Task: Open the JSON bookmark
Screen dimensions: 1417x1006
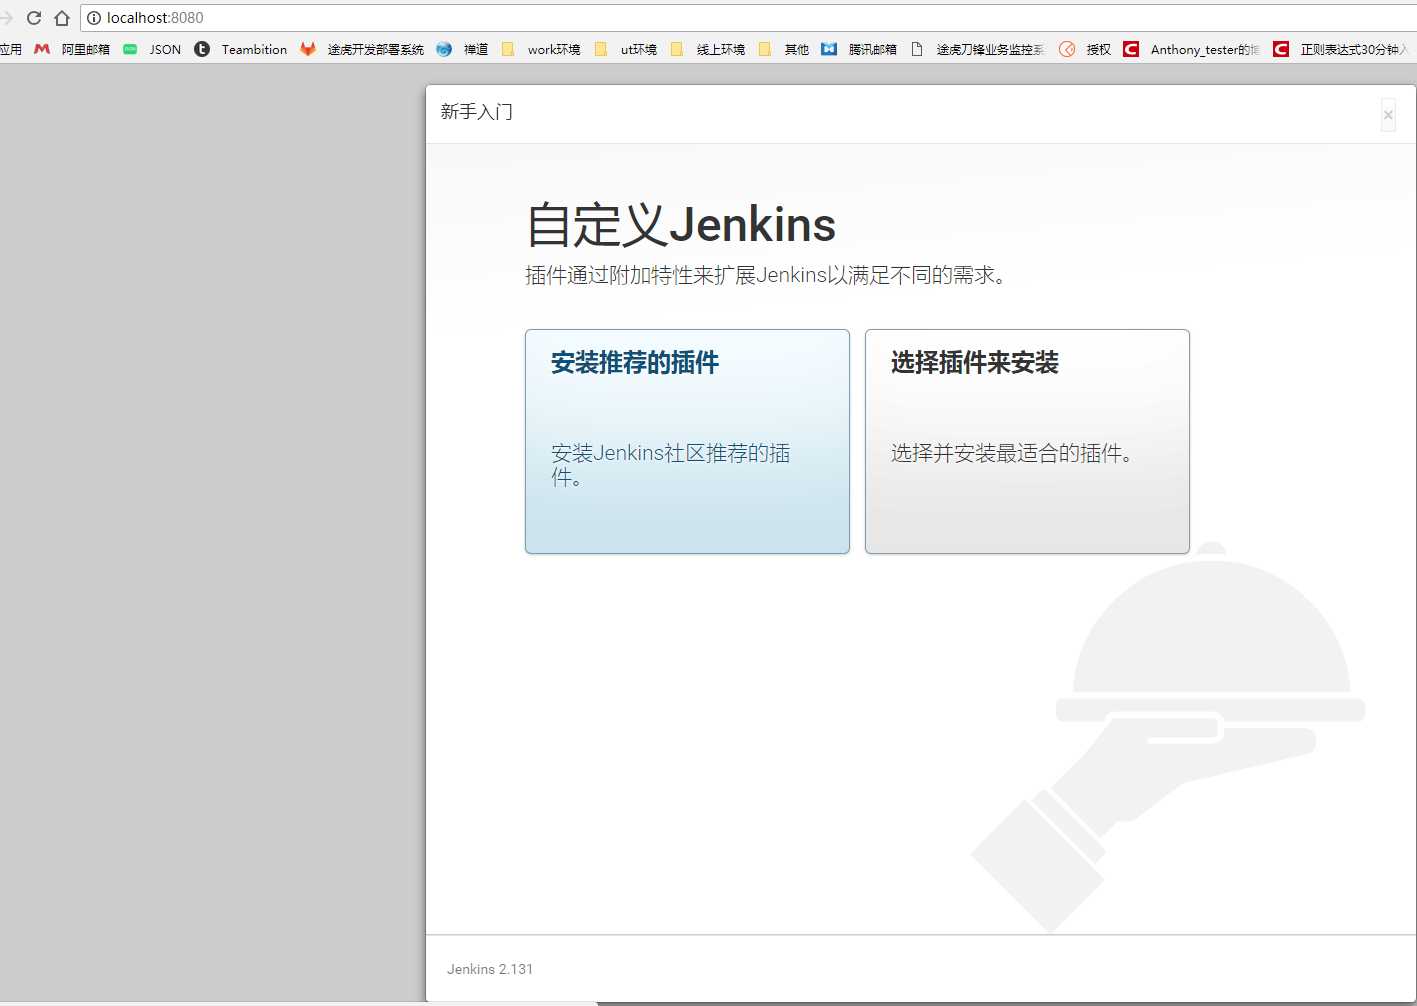Action: (152, 49)
